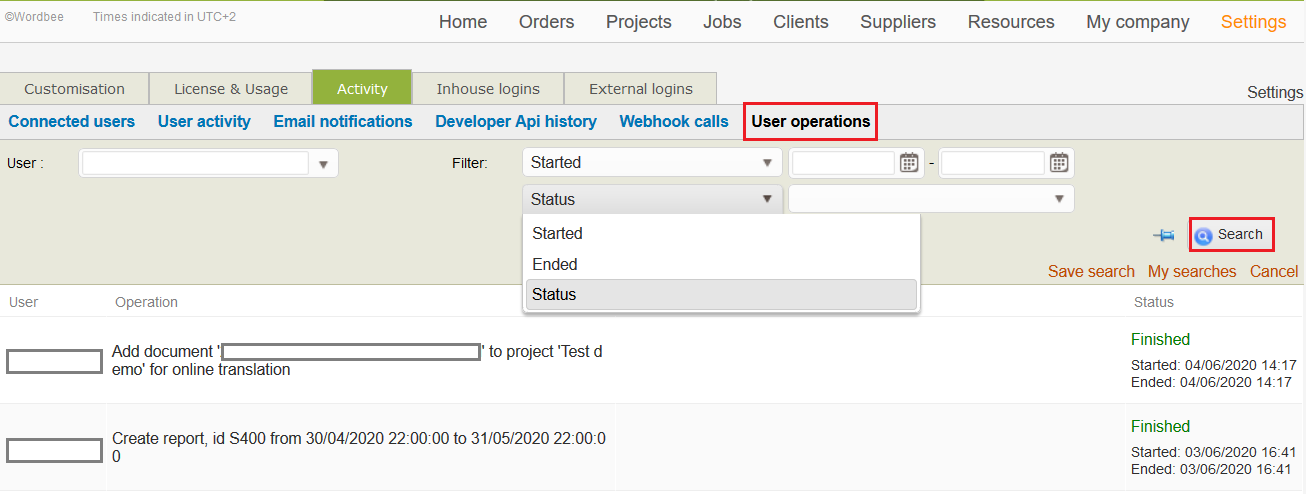Select Started option in the dropdown list
The width and height of the screenshot is (1306, 494).
click(x=557, y=233)
